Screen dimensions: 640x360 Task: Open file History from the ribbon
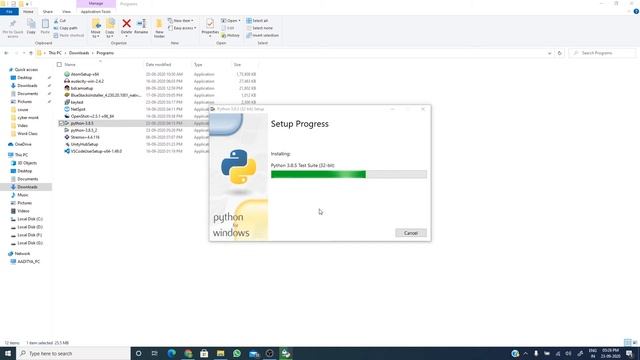[231, 36]
